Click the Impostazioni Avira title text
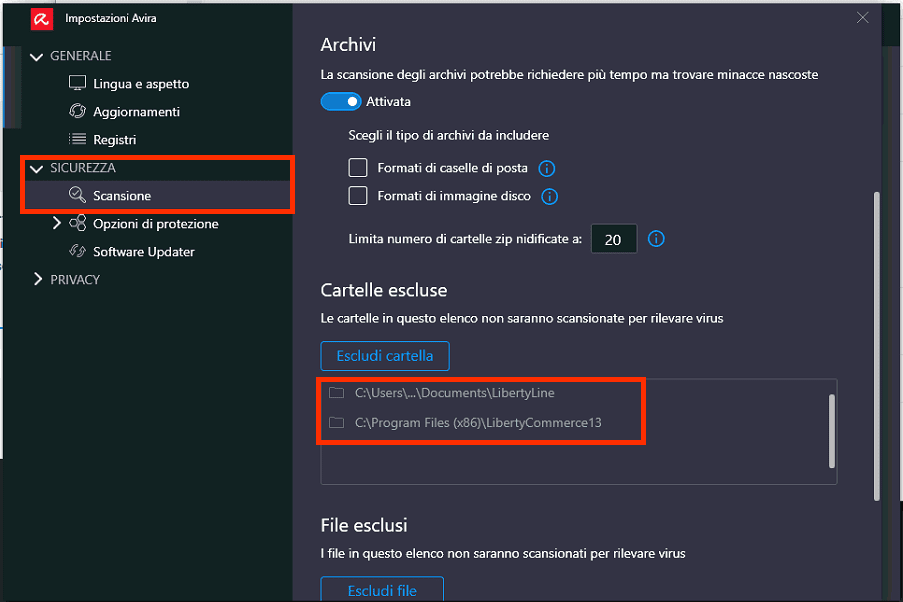Screen dimensions: 903x602 (x=111, y=18)
